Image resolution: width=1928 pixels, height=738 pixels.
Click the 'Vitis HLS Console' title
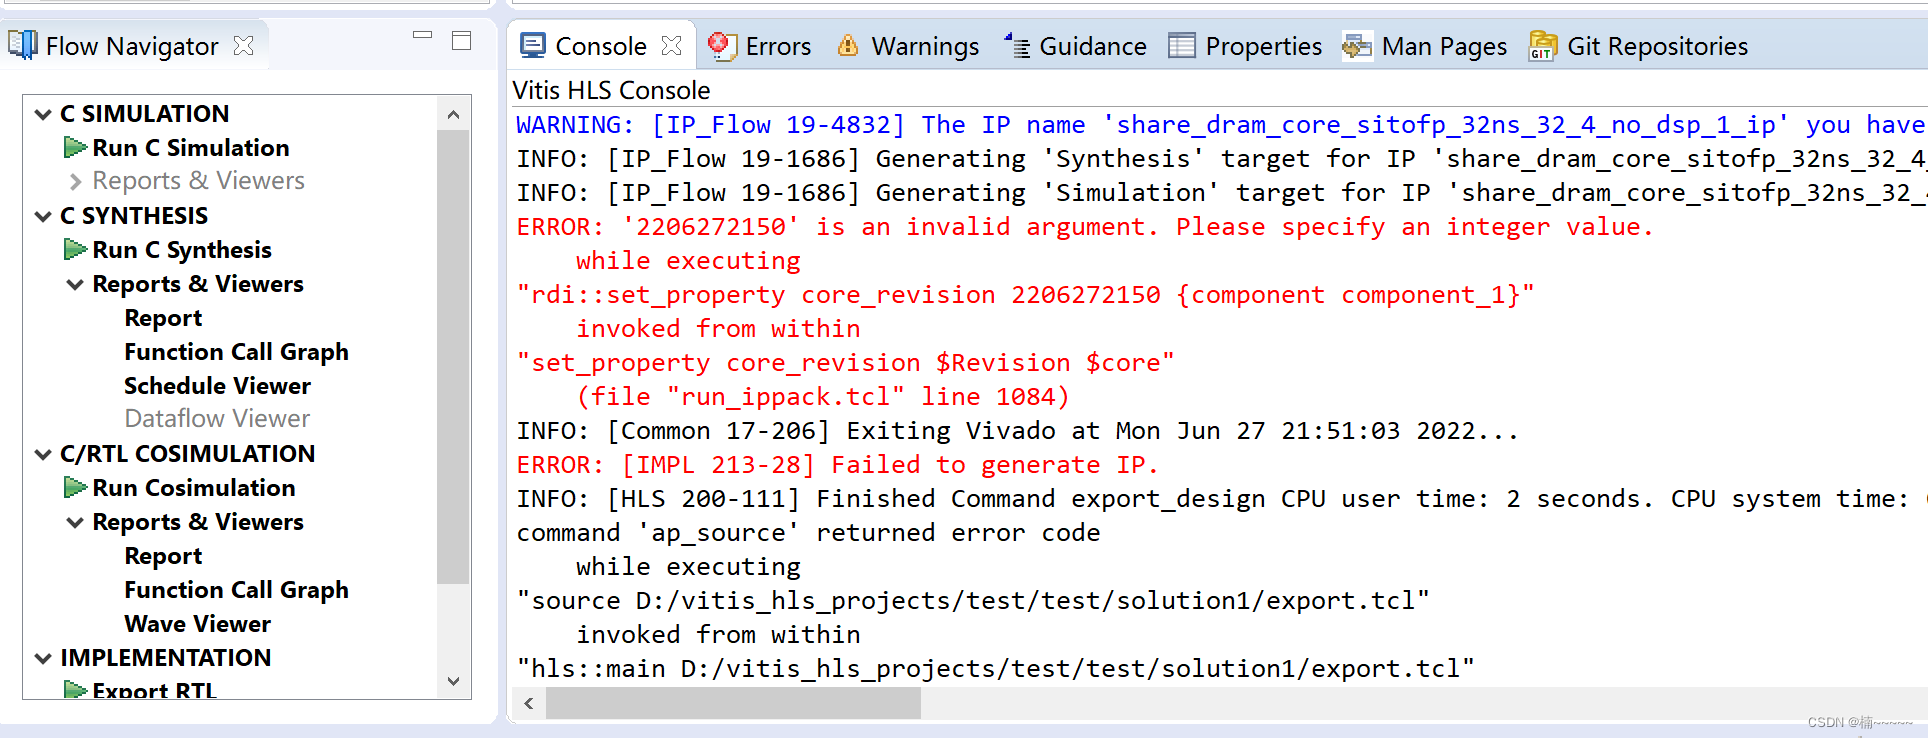[611, 90]
